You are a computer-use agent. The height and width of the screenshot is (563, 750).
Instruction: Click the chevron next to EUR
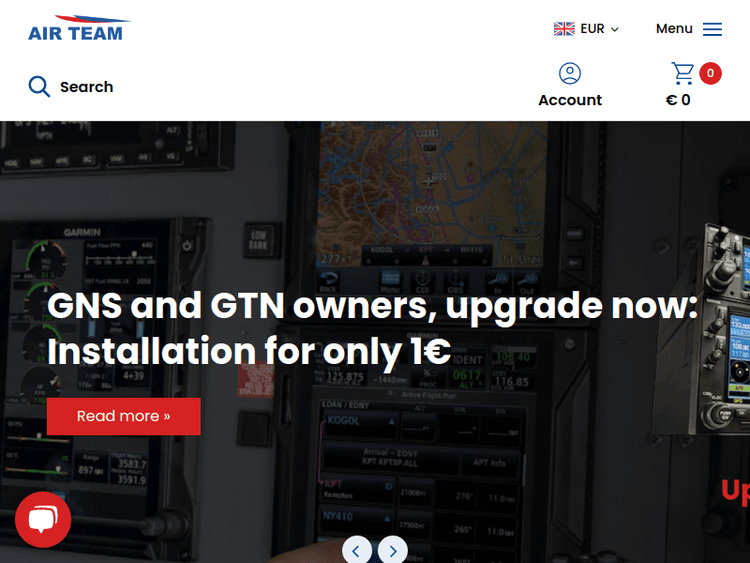tap(615, 30)
